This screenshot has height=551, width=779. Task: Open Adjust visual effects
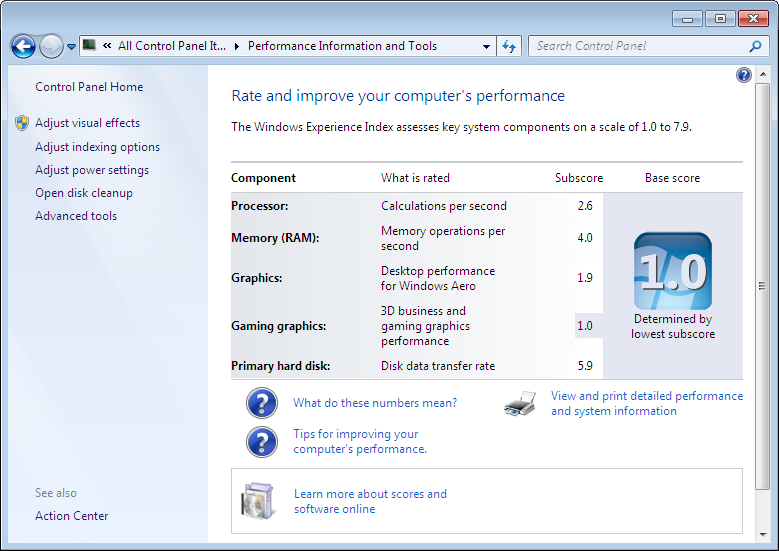click(x=87, y=123)
